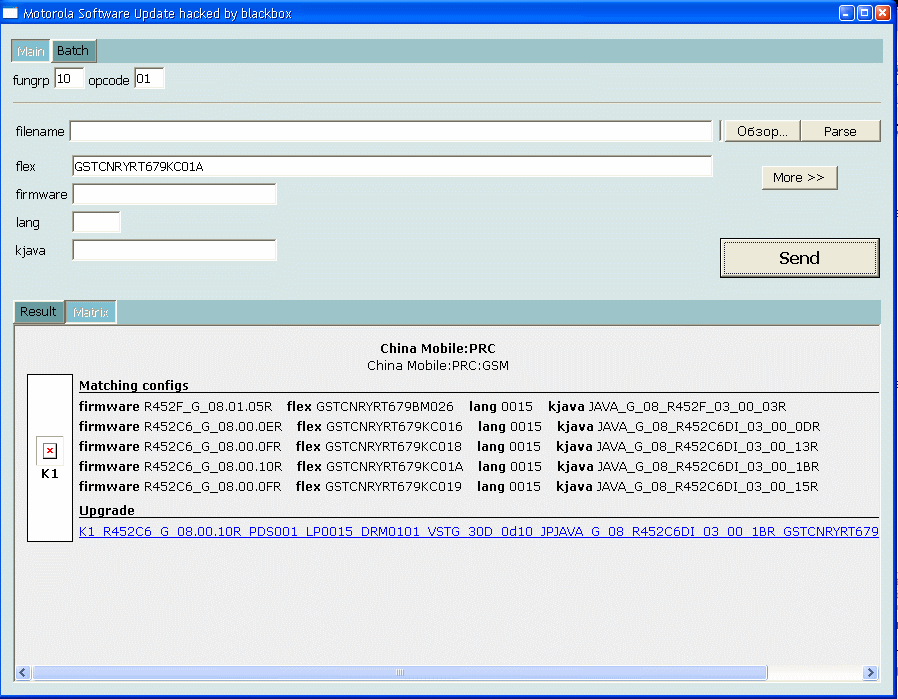
Task: Click kjava value JAVA_G_08_R452C6DI_03_00_0DR
Action: coord(709,426)
